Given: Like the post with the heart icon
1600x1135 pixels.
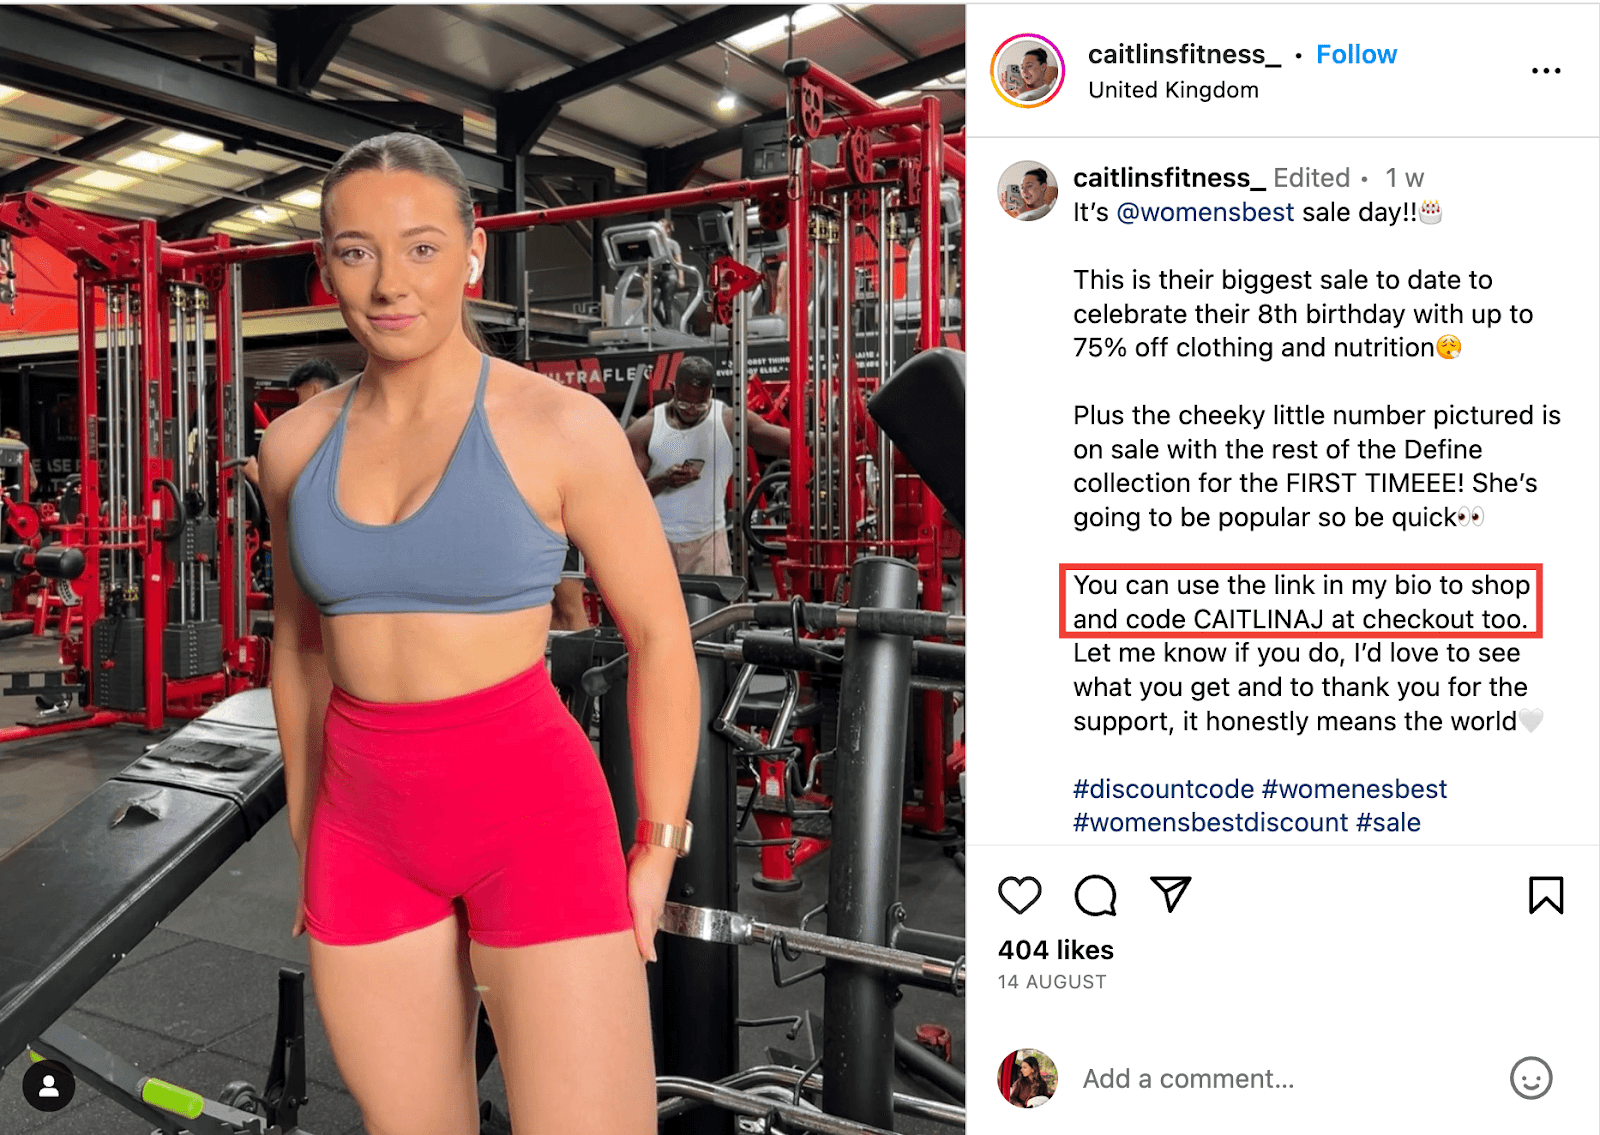Looking at the screenshot, I should click(x=1019, y=895).
